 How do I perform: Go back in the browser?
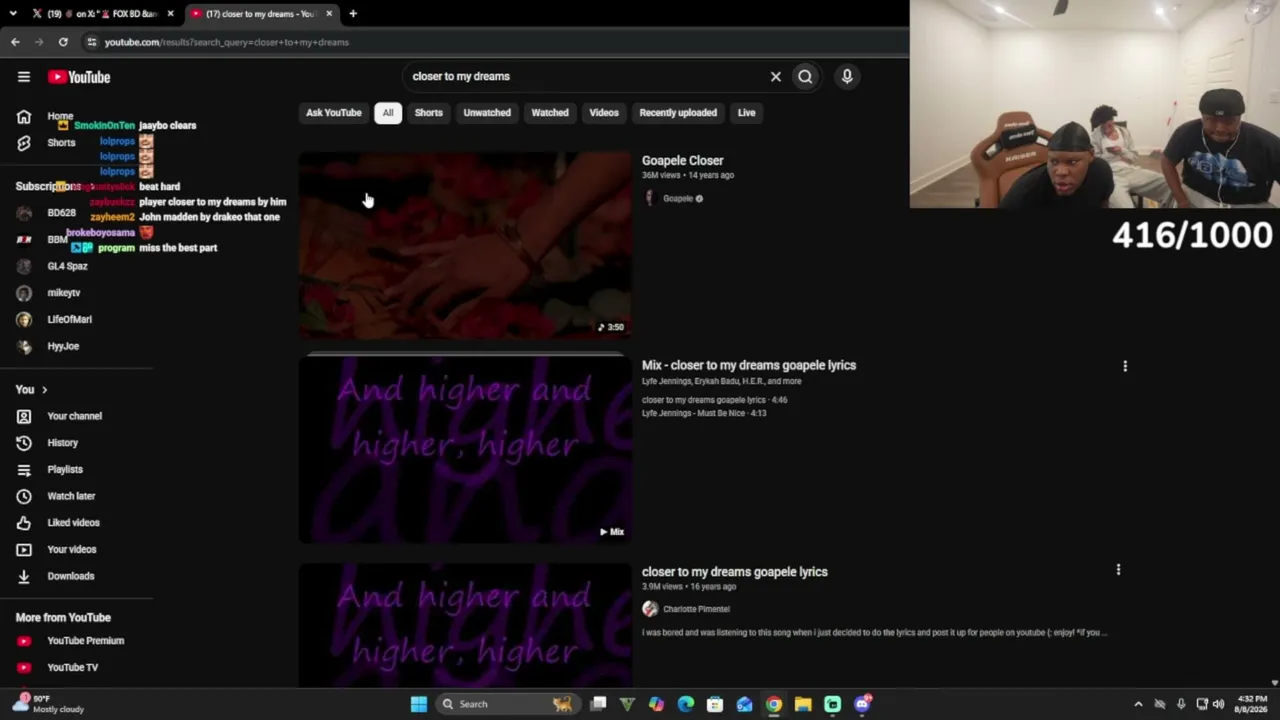(x=15, y=42)
